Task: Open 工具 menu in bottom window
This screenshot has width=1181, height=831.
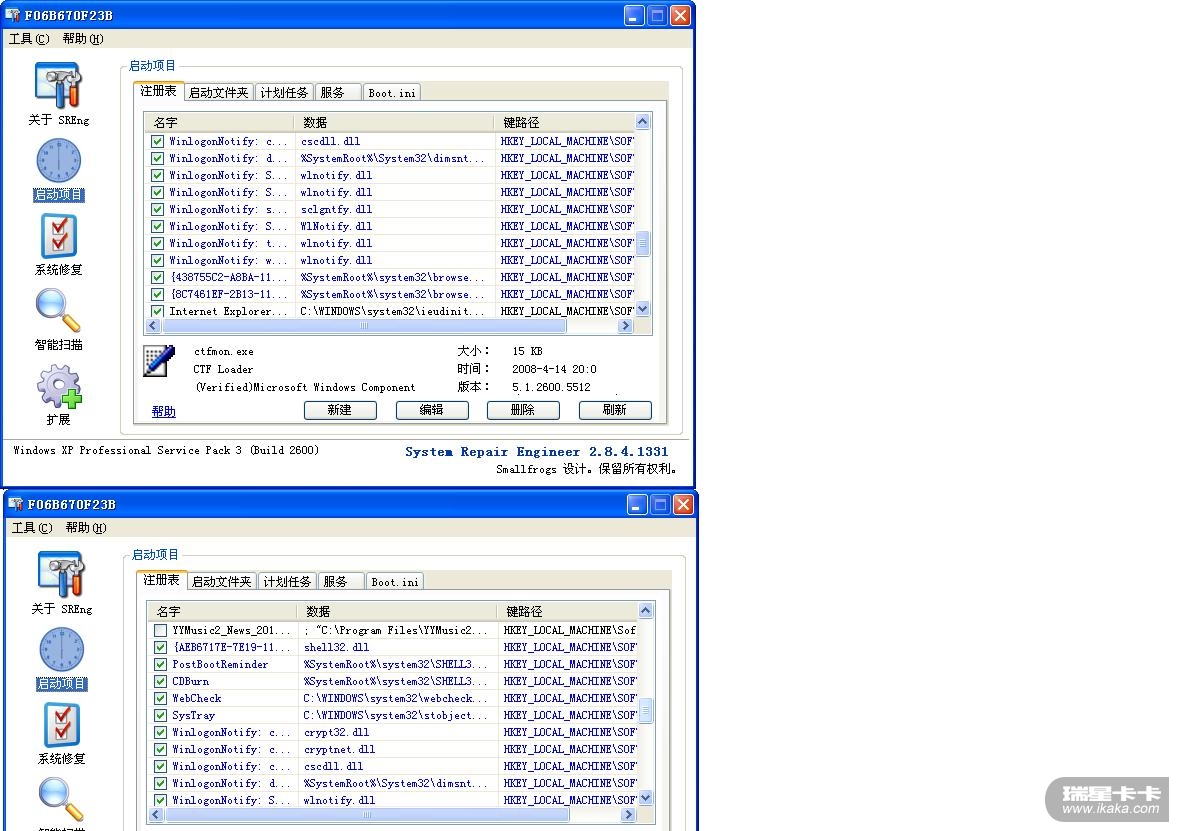Action: coord(32,527)
